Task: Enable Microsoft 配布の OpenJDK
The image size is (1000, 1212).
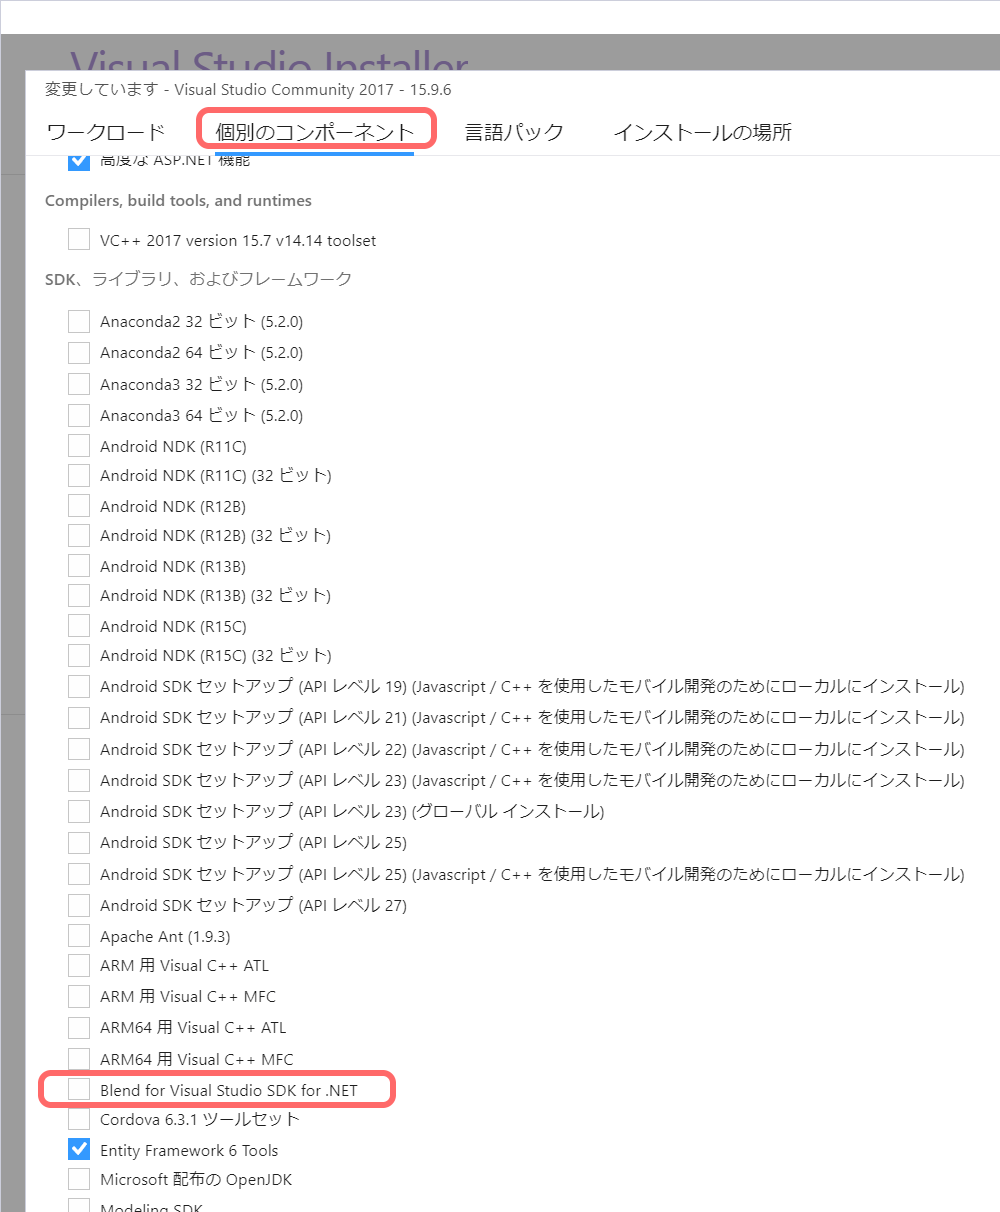Action: tap(79, 1179)
